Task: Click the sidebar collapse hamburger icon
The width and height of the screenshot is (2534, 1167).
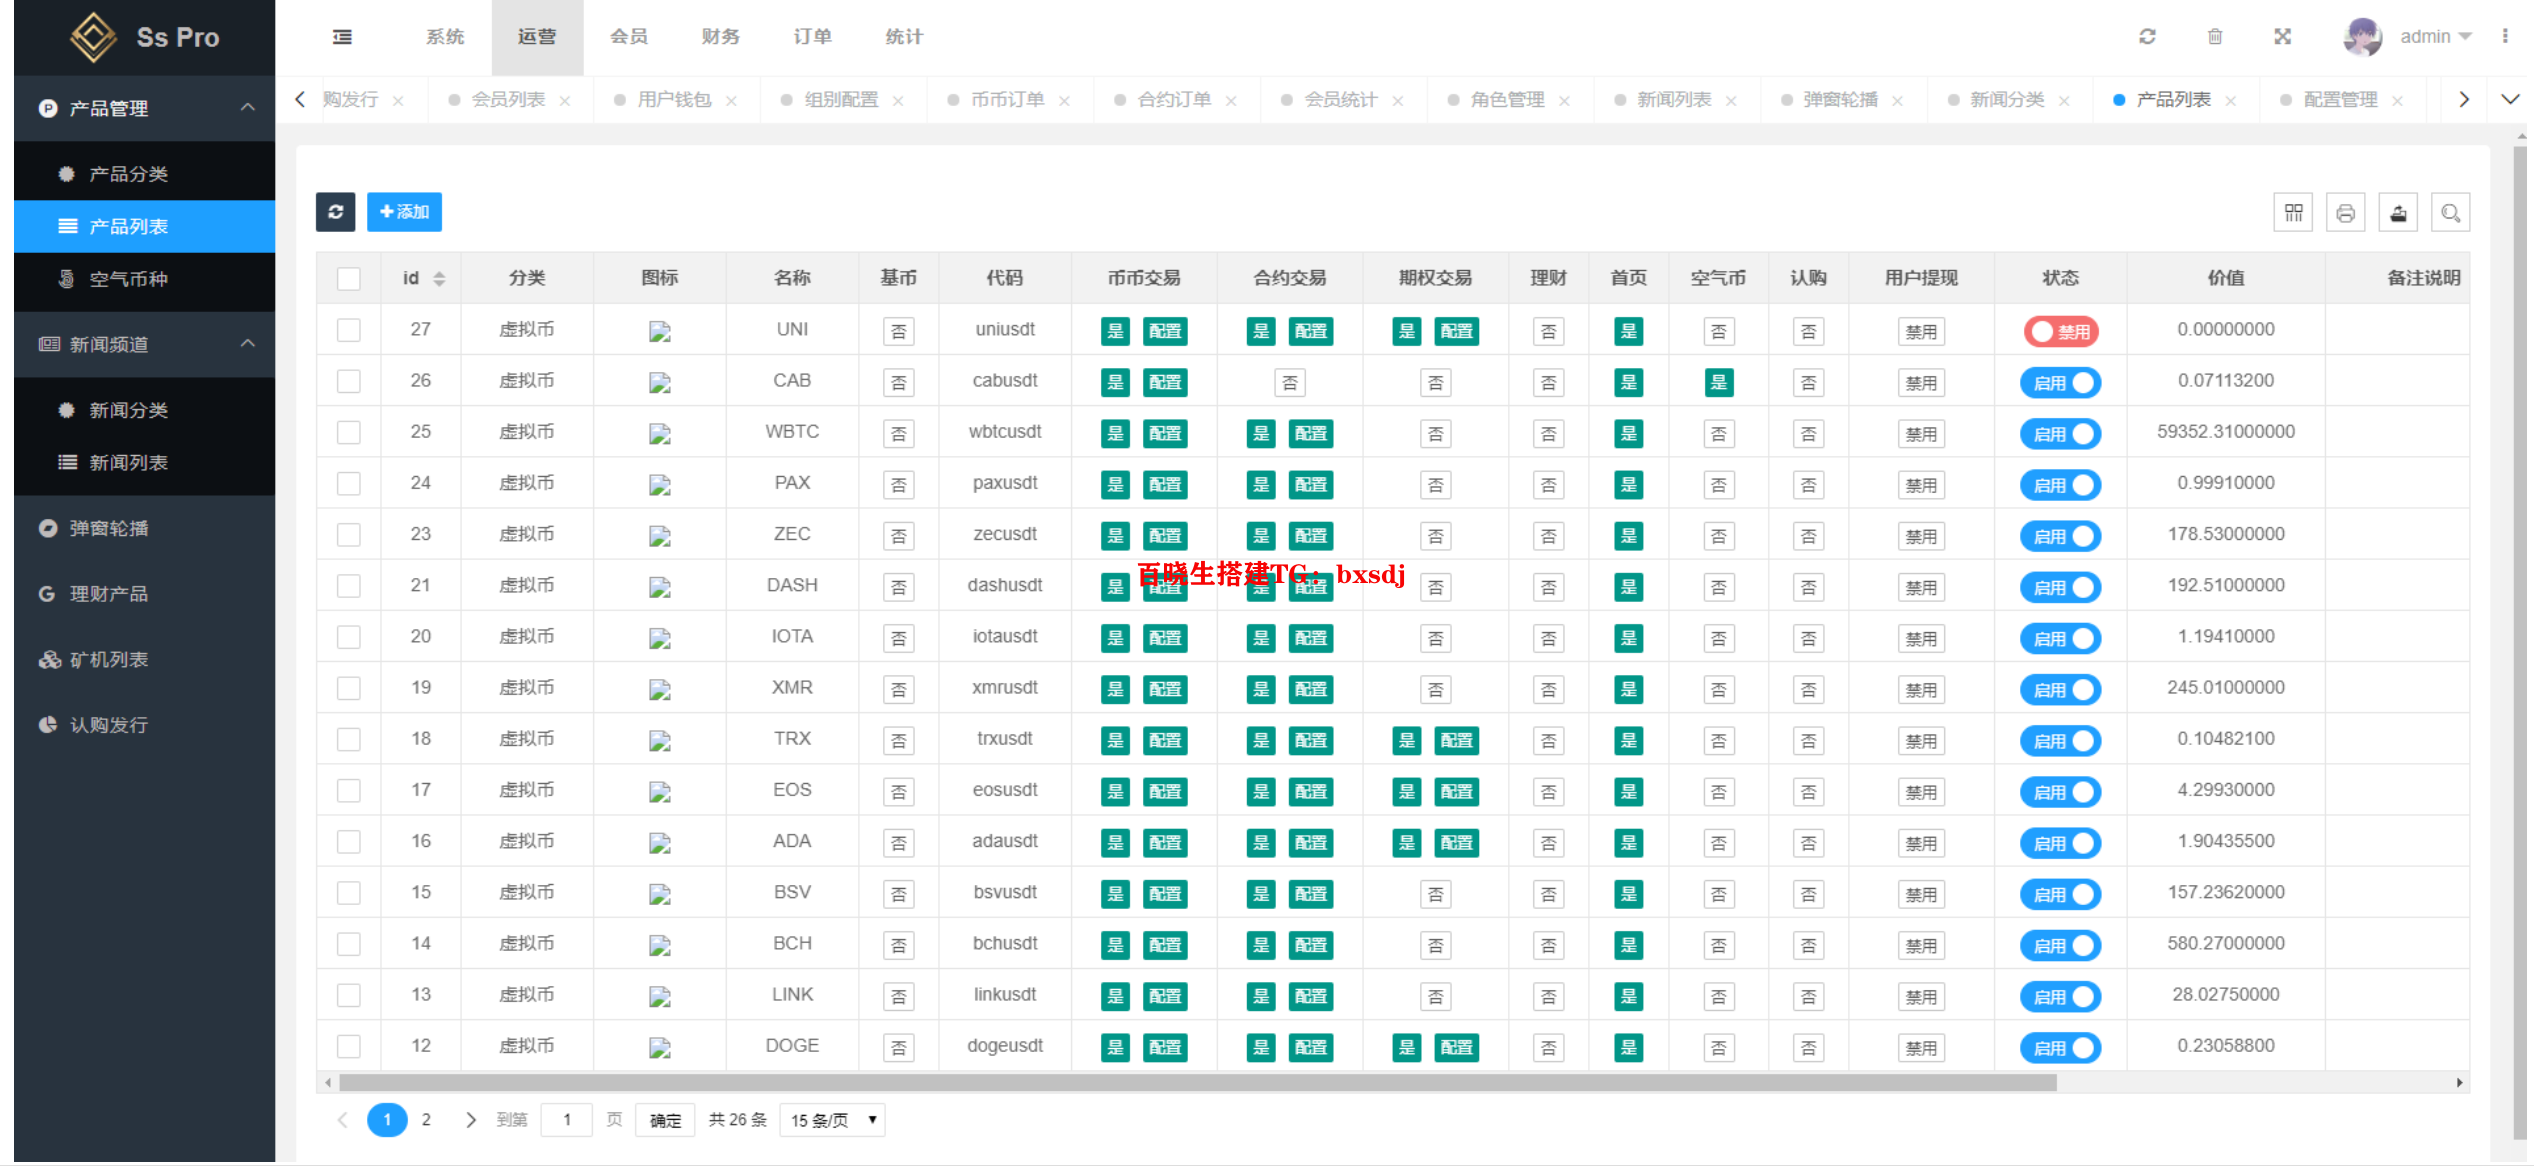Action: 342,37
